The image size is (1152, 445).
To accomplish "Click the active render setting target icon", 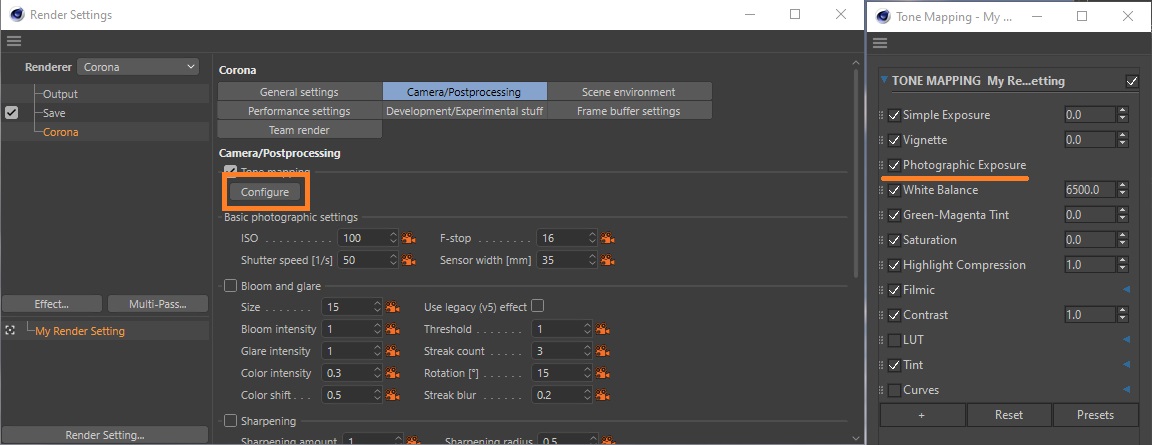I will (x=10, y=330).
